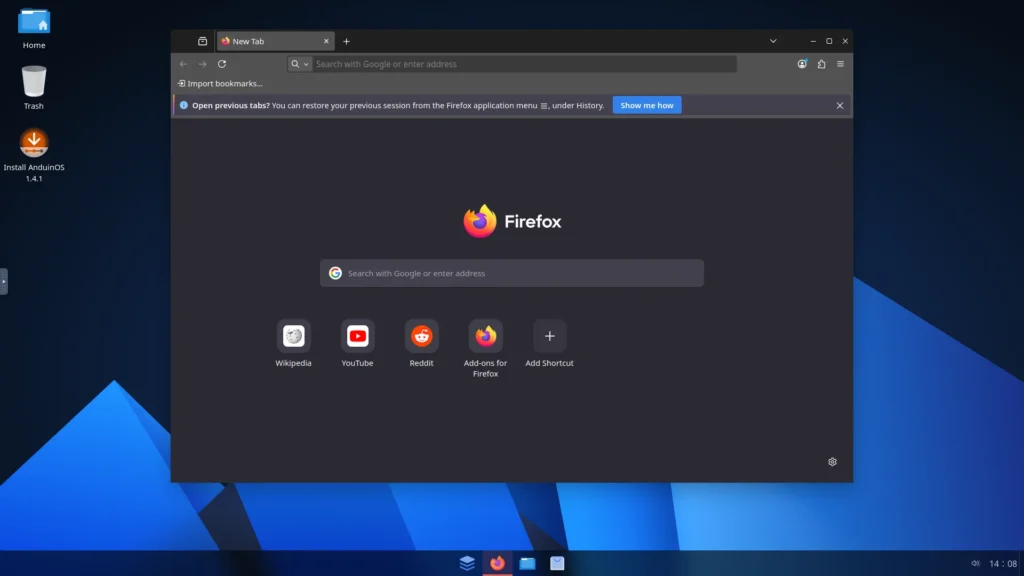Viewport: 1024px width, 576px height.
Task: Click the Google icon in search box
Action: click(x=335, y=273)
